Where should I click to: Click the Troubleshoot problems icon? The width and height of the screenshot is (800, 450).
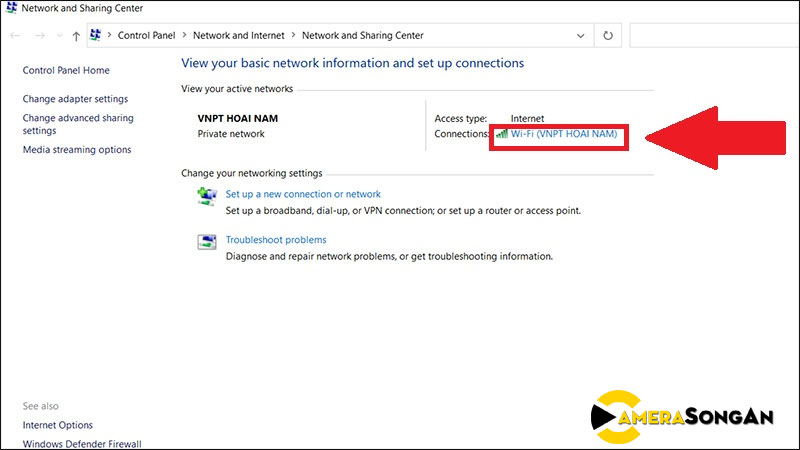pos(206,242)
